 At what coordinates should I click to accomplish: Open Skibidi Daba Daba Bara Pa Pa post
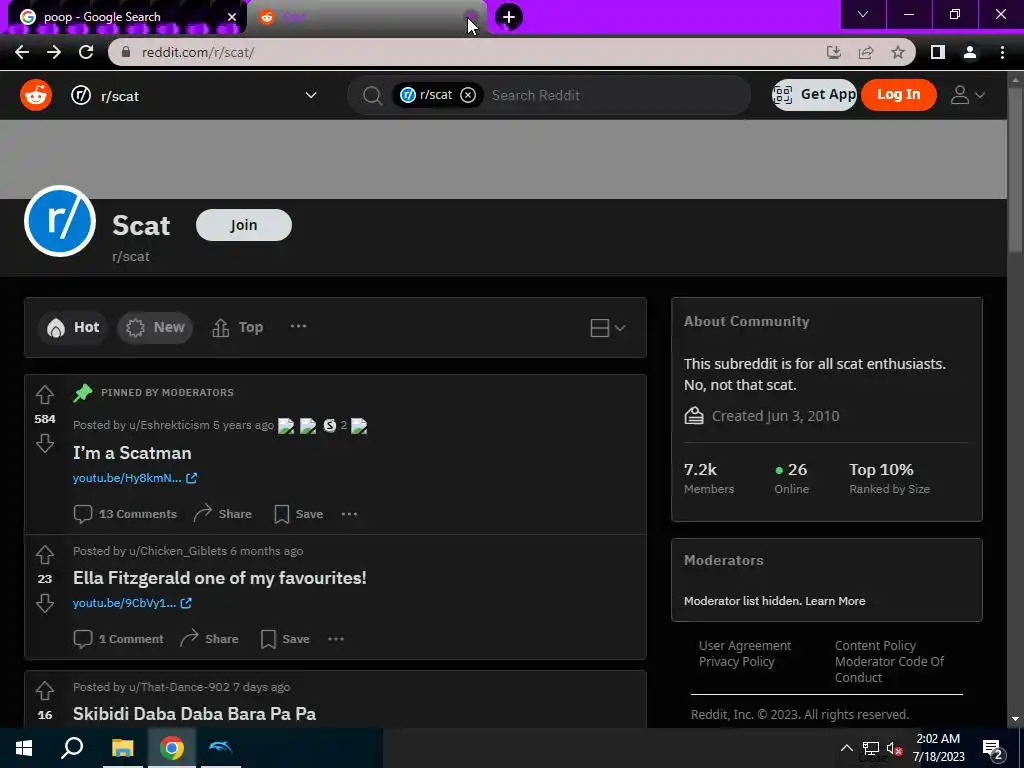(195, 714)
